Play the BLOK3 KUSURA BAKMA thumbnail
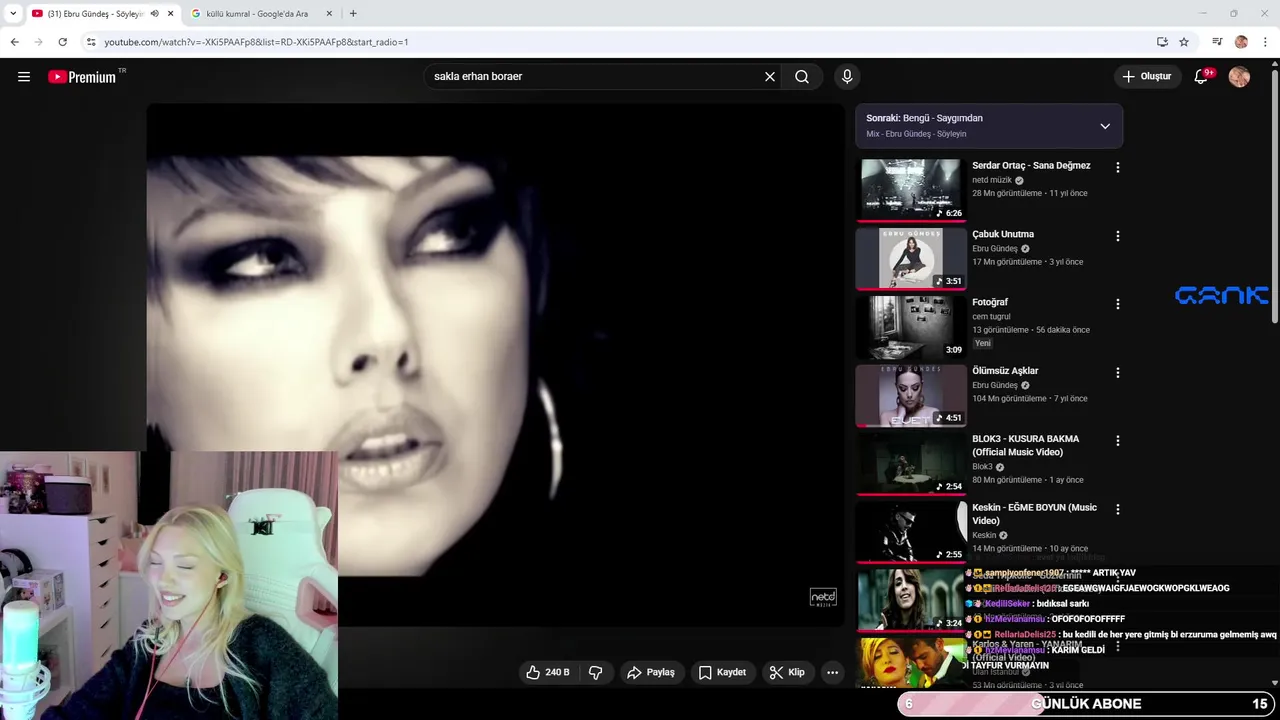This screenshot has width=1280, height=720. click(x=911, y=463)
